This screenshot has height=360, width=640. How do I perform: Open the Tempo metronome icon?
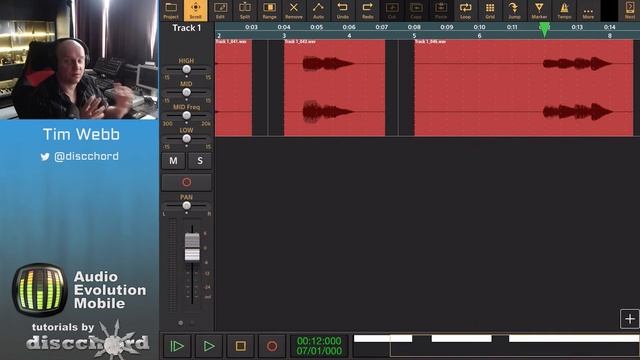(x=564, y=10)
